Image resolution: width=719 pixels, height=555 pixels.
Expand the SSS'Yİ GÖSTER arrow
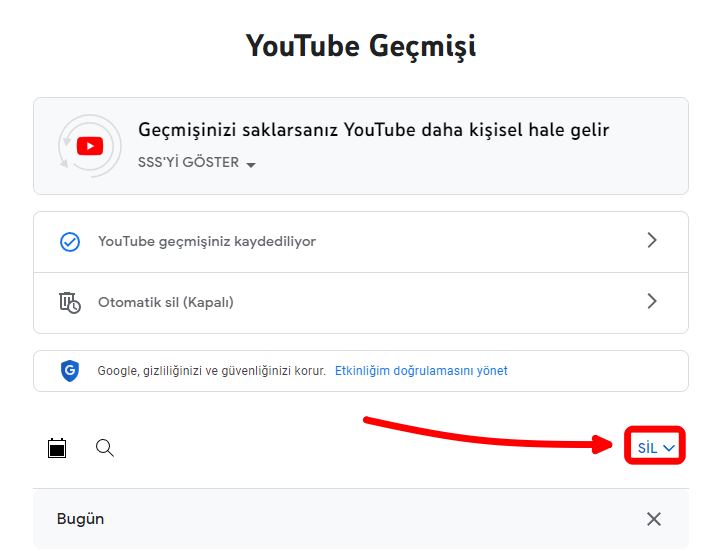251,164
